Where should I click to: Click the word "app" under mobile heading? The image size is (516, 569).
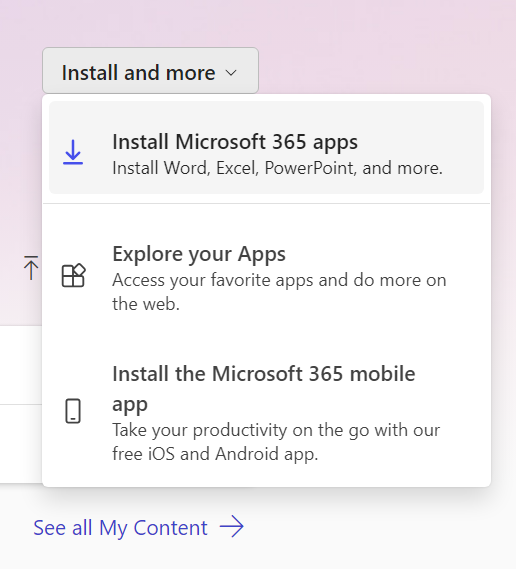(x=130, y=405)
